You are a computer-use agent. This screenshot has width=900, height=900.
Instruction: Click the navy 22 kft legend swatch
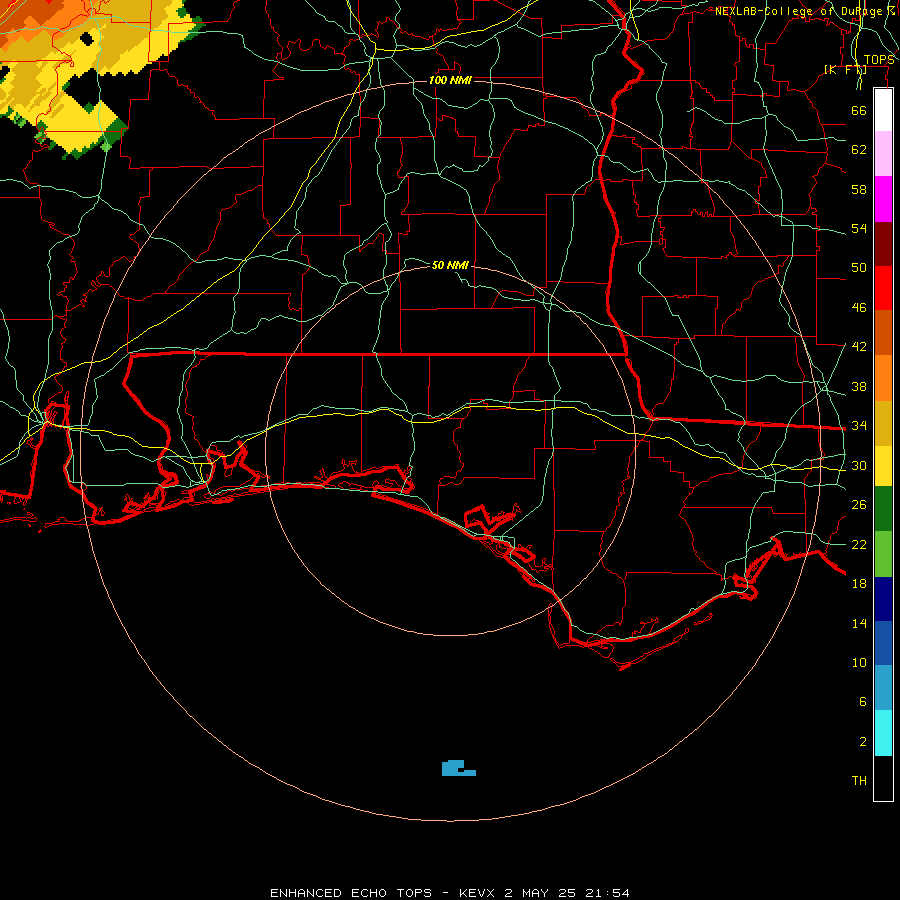pyautogui.click(x=883, y=599)
